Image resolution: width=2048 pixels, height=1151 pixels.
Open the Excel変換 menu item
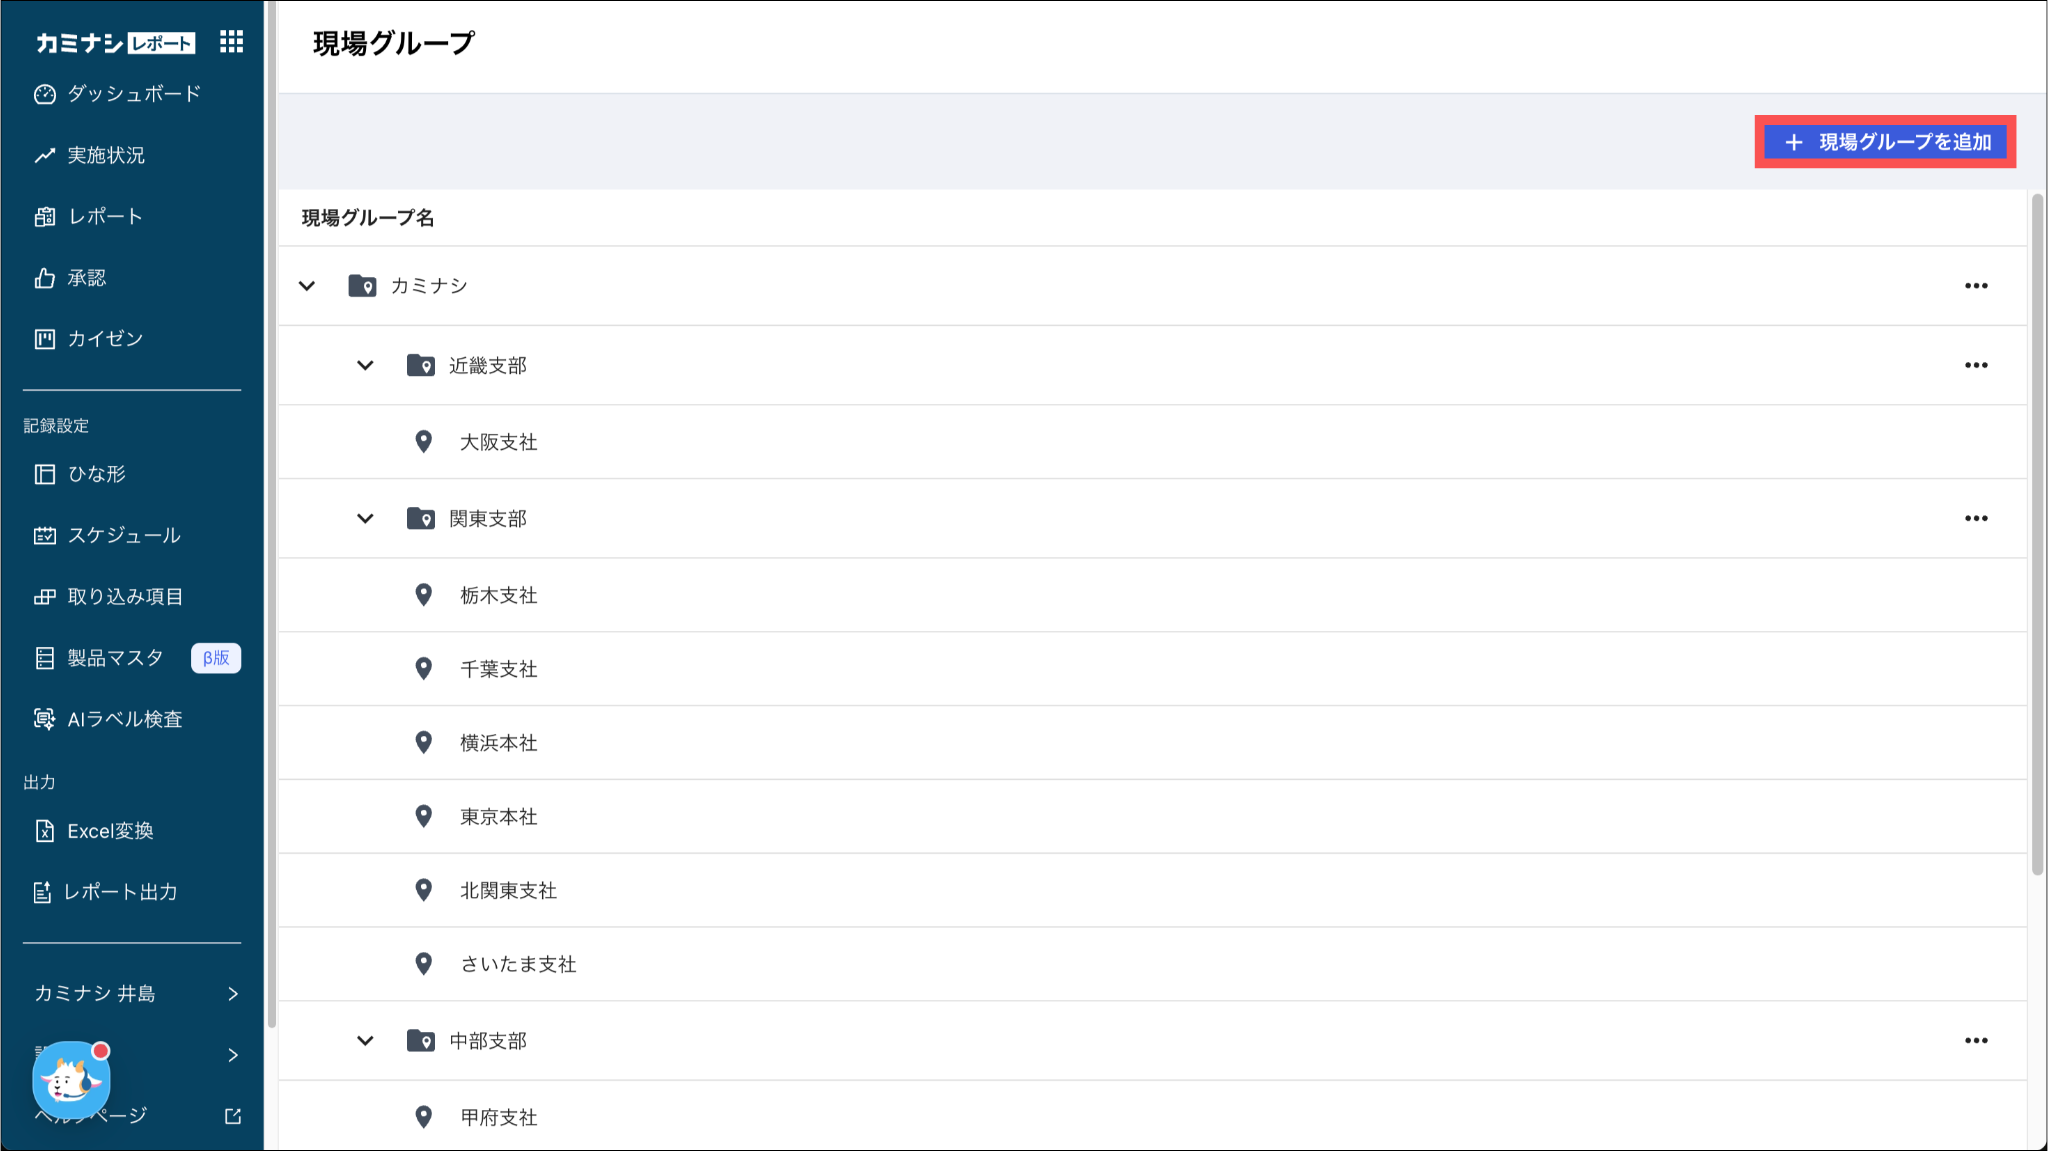coord(110,831)
